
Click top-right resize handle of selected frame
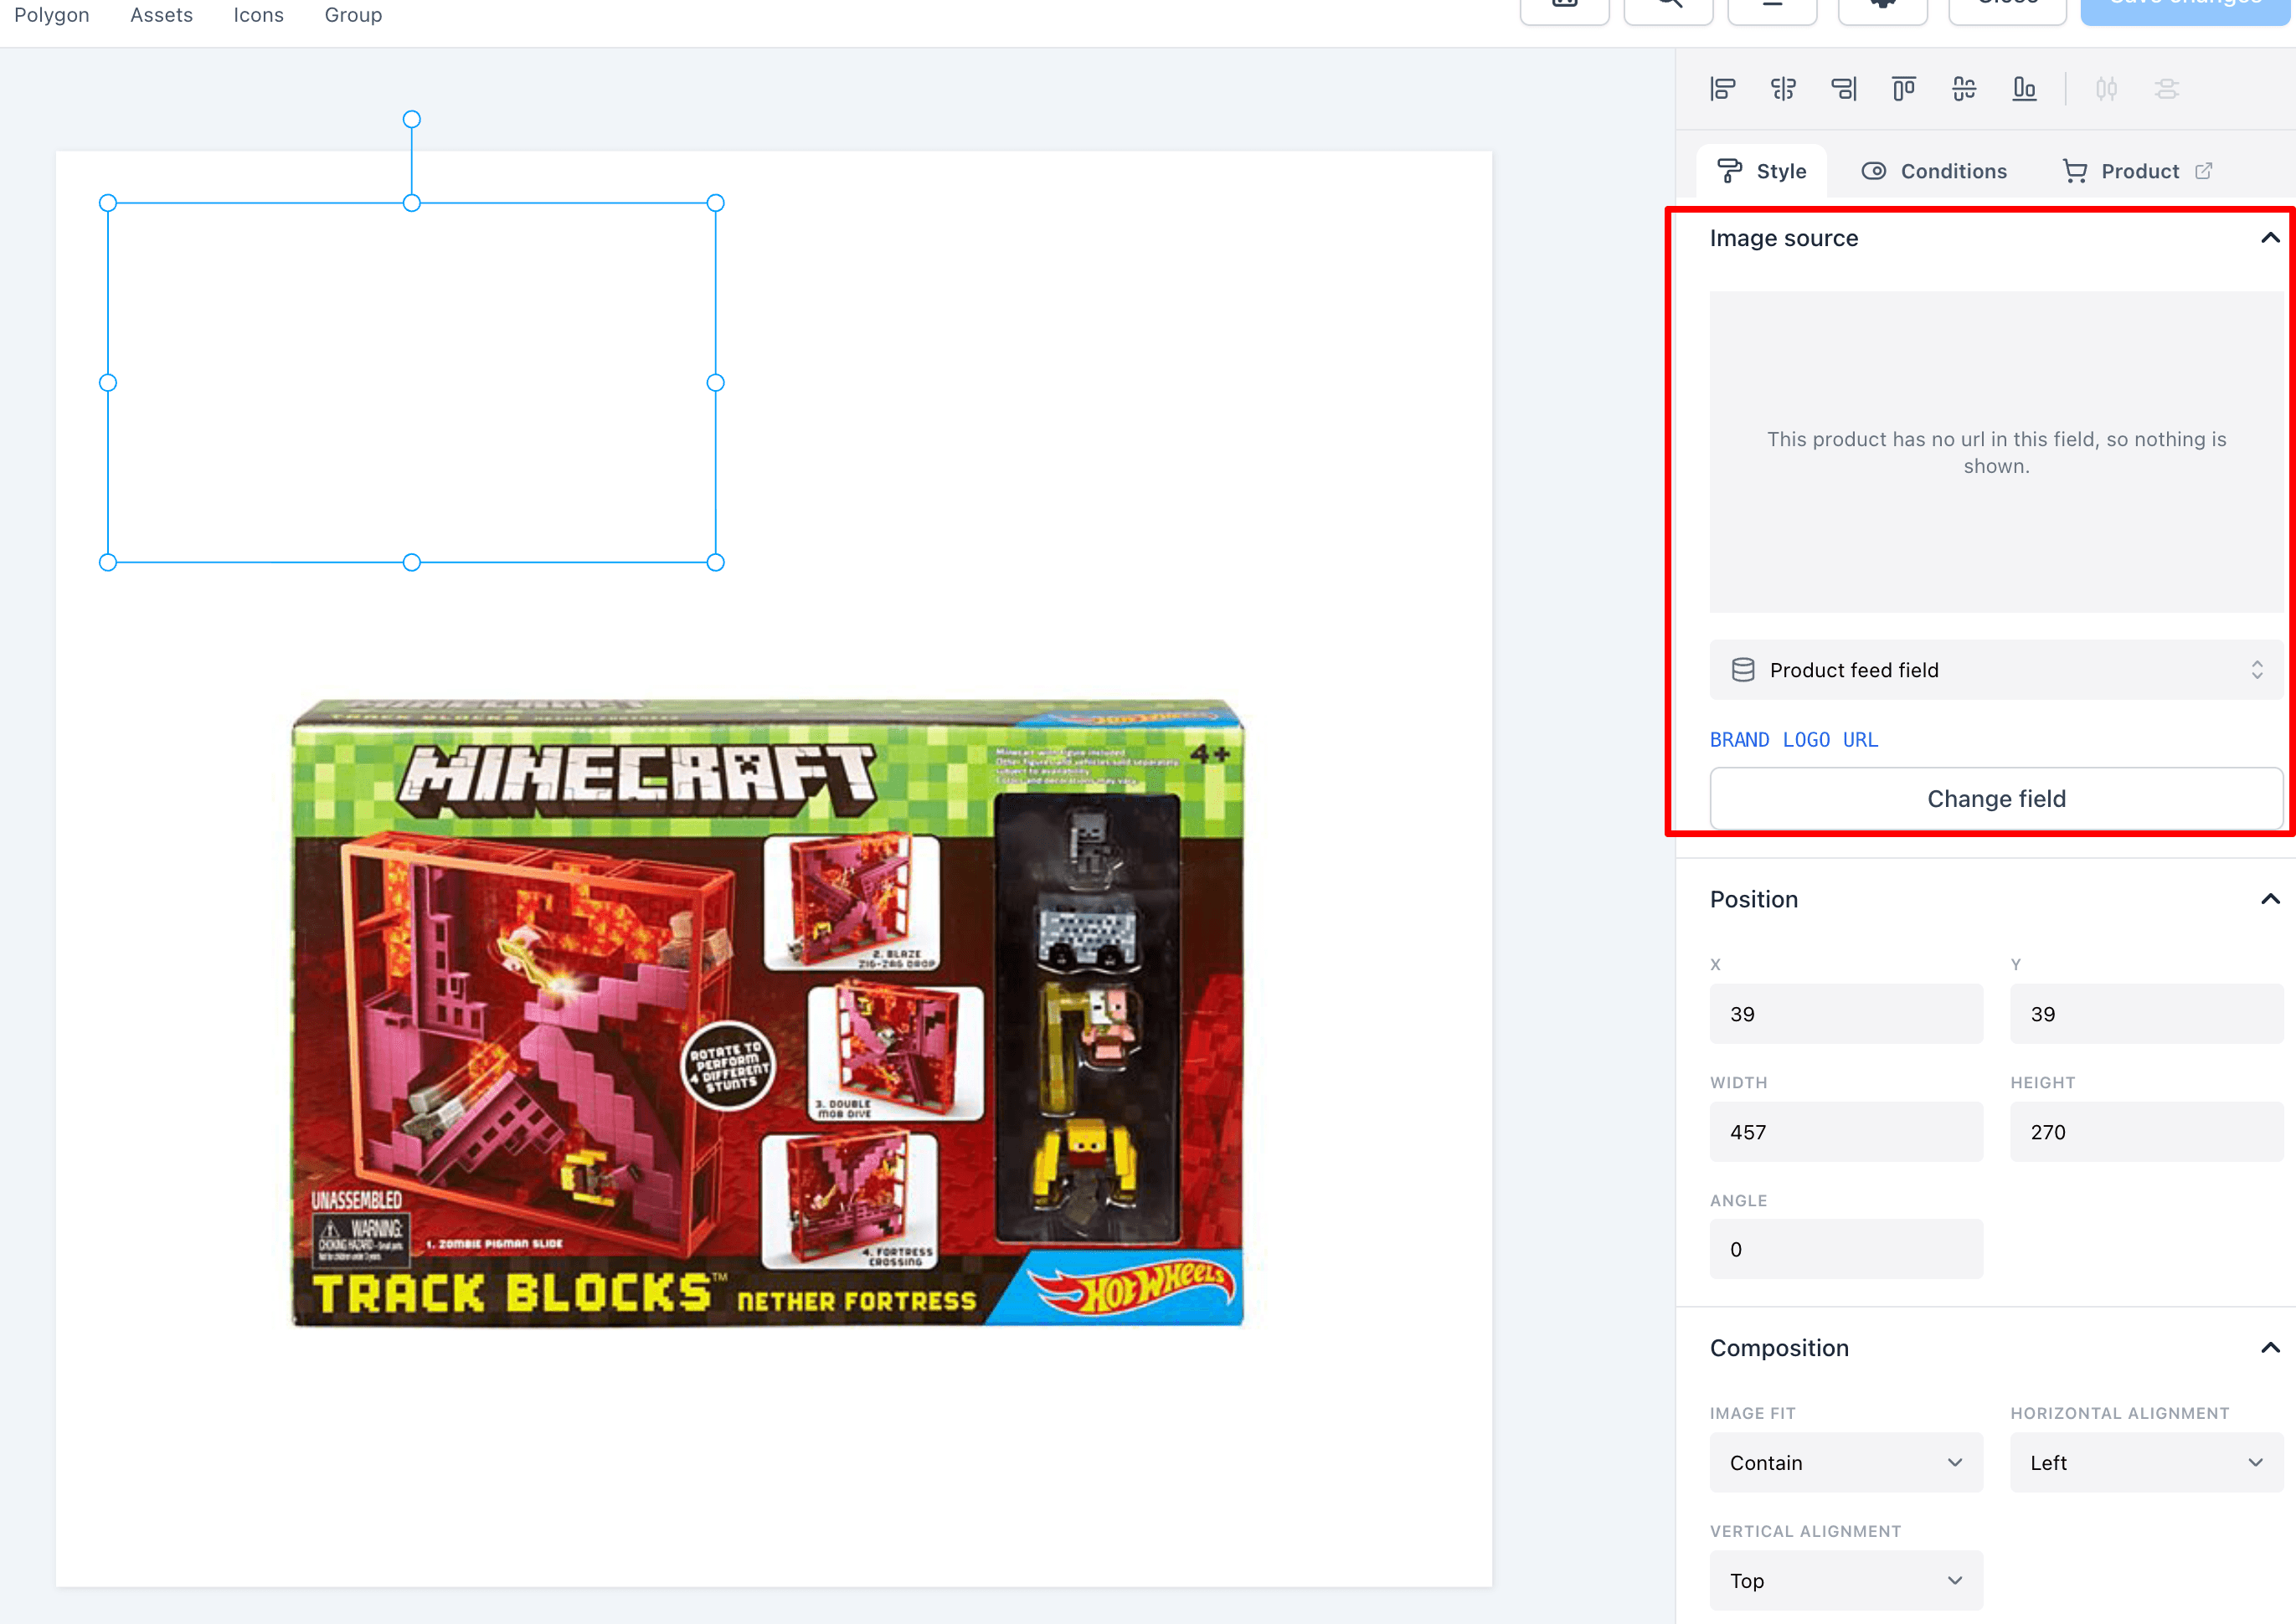715,203
